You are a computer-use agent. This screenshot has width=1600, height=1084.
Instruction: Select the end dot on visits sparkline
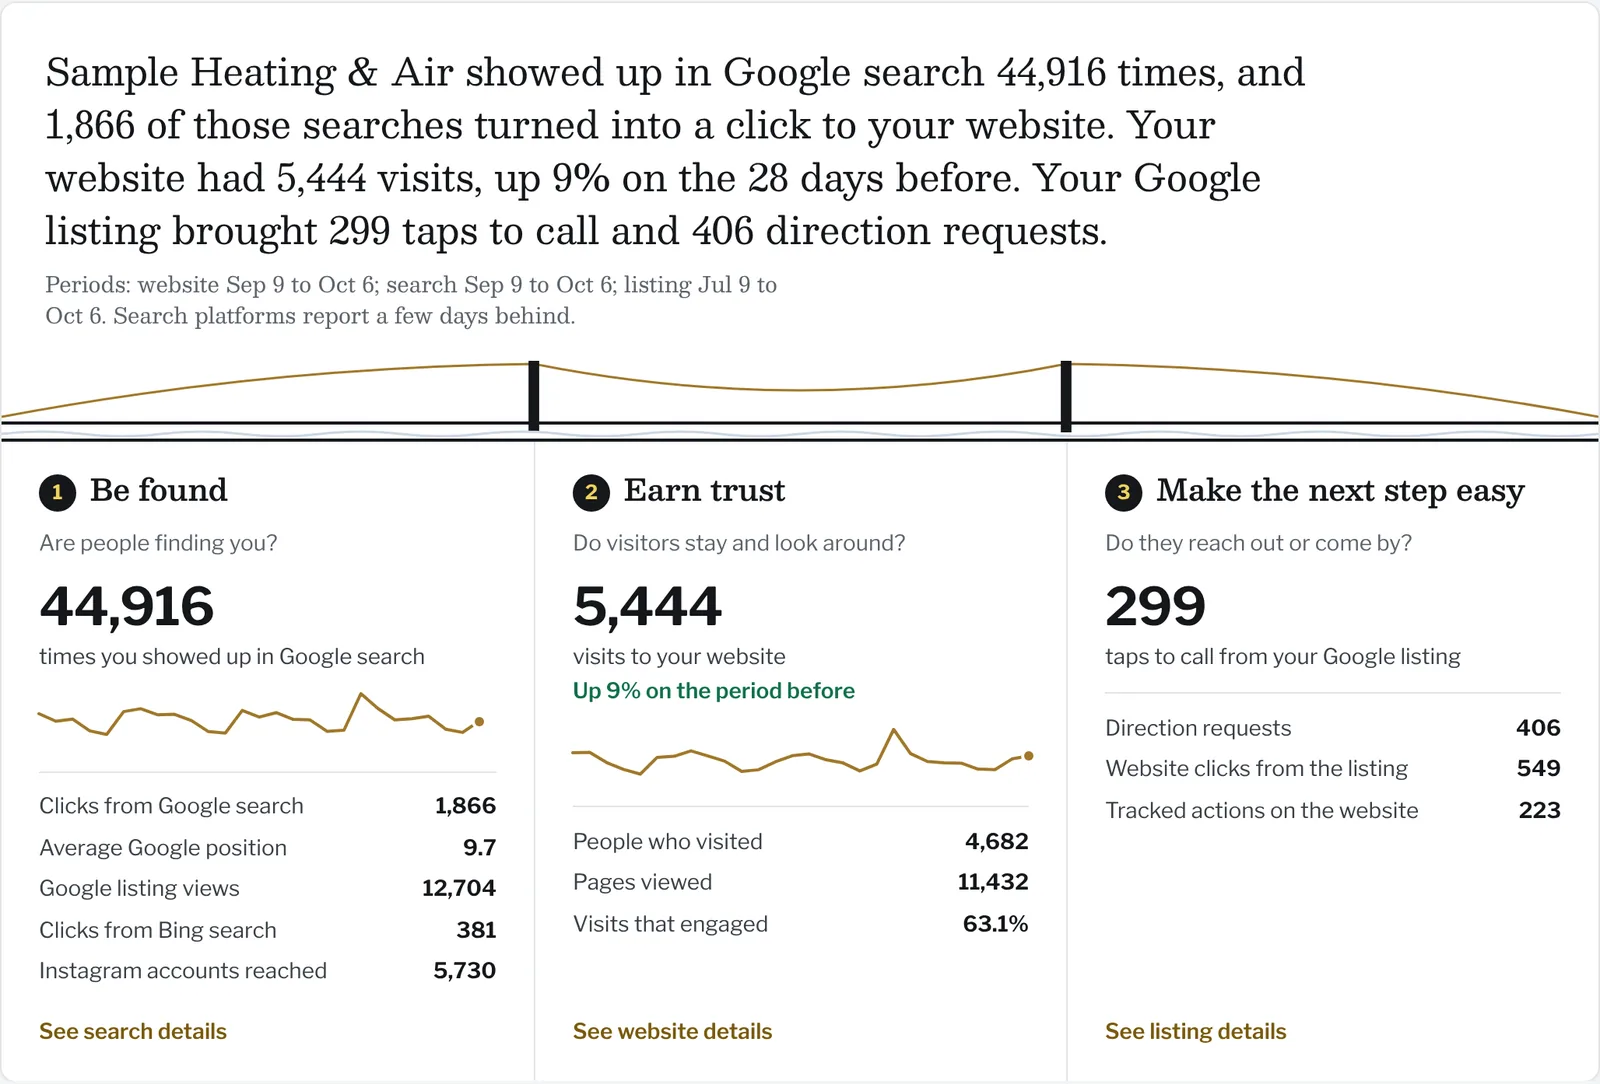coord(1028,756)
